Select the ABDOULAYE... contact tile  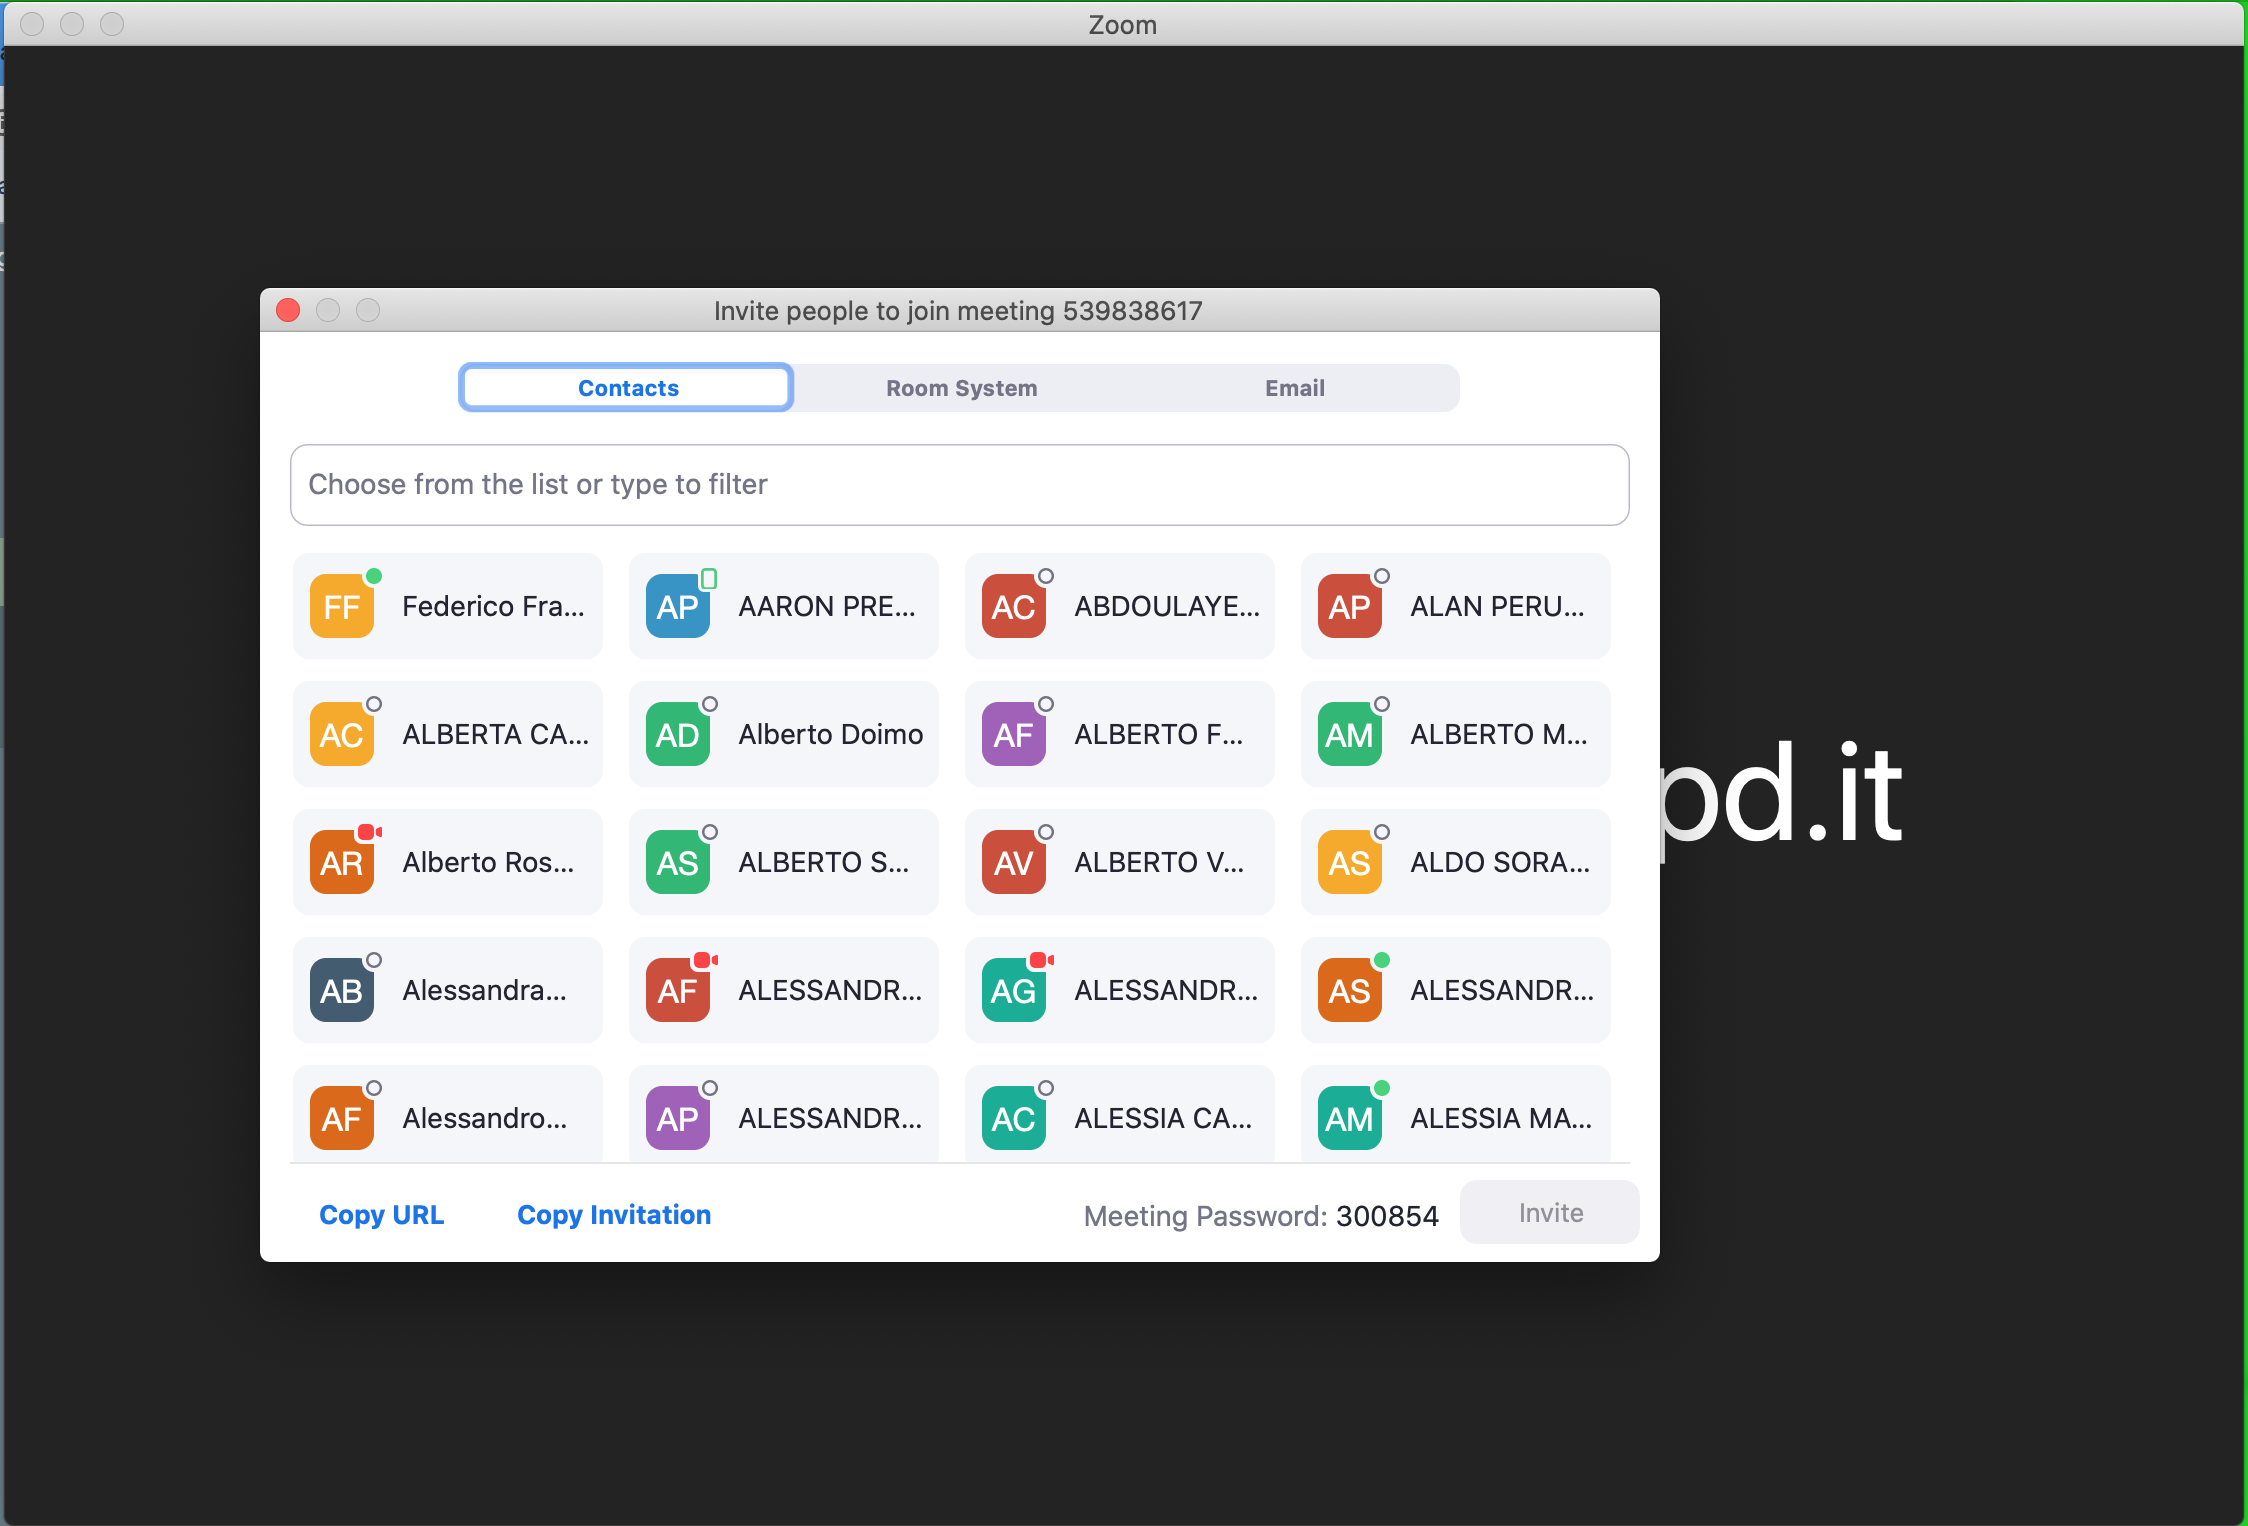click(1119, 606)
